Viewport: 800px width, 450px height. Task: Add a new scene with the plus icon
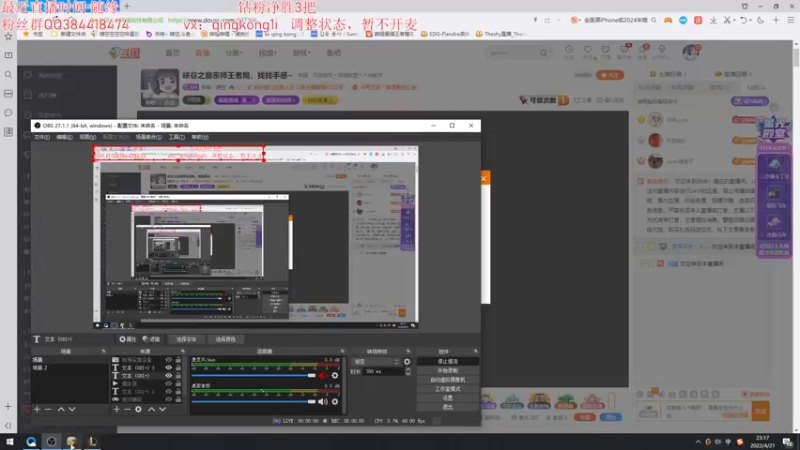(37, 409)
